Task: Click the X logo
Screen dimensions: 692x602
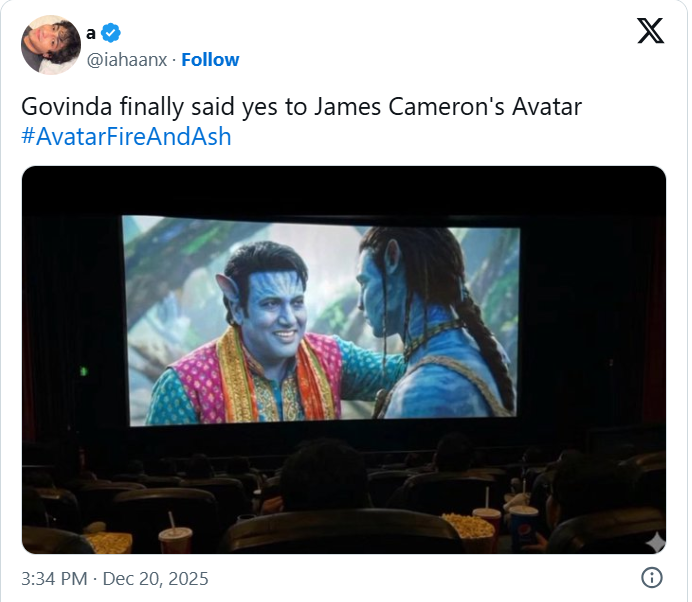Action: 650,31
